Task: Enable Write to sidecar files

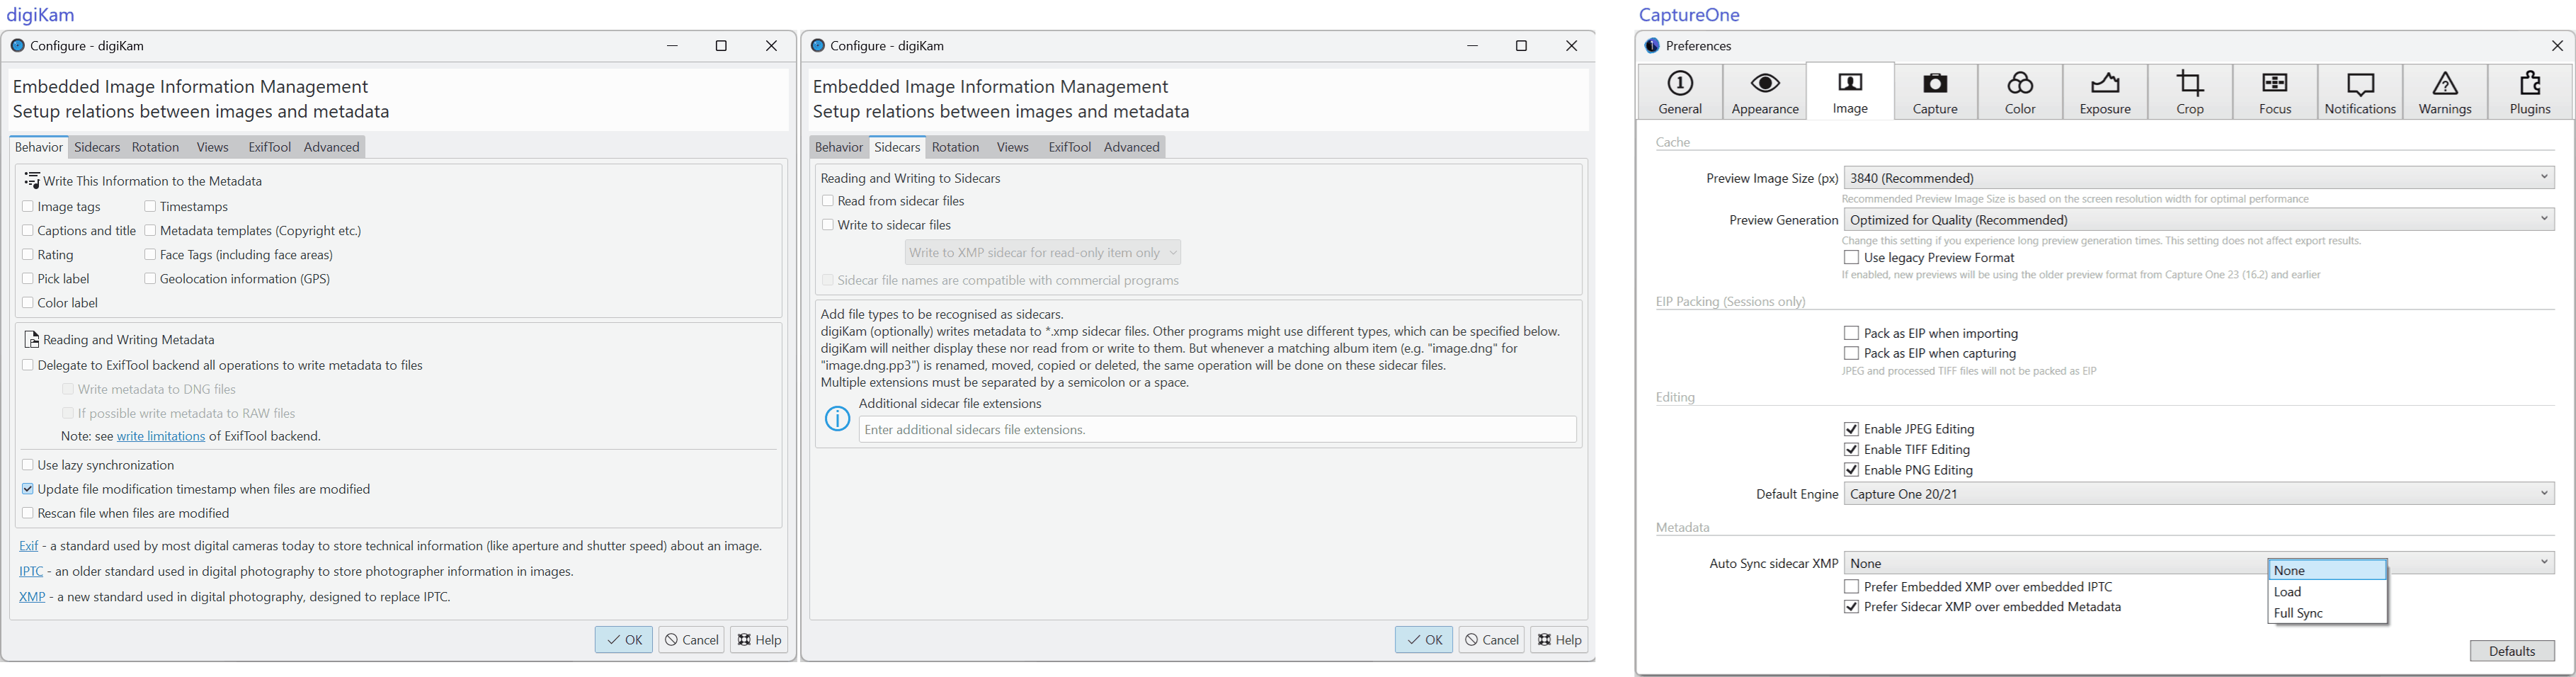Action: [828, 225]
